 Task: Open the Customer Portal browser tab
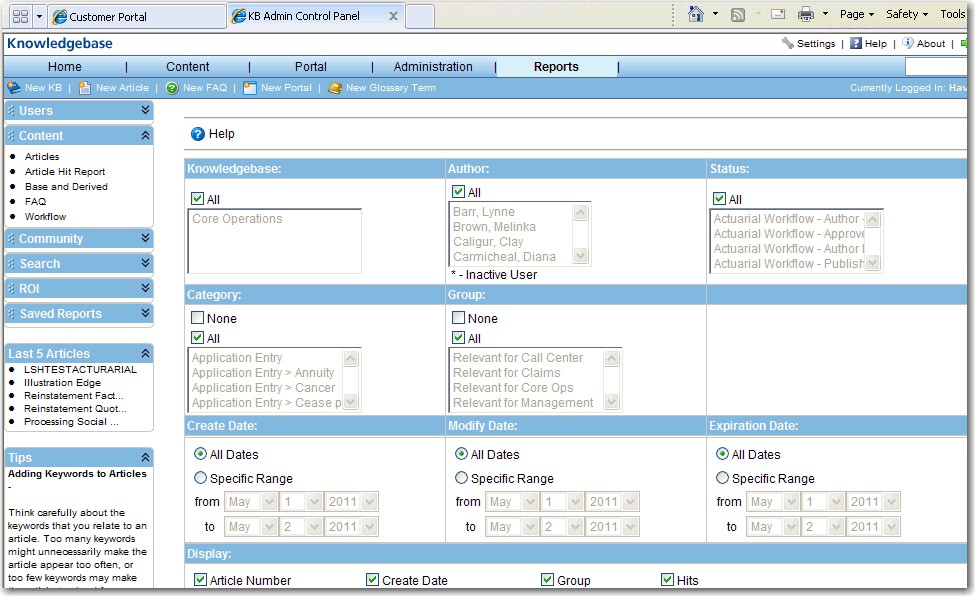tap(135, 17)
